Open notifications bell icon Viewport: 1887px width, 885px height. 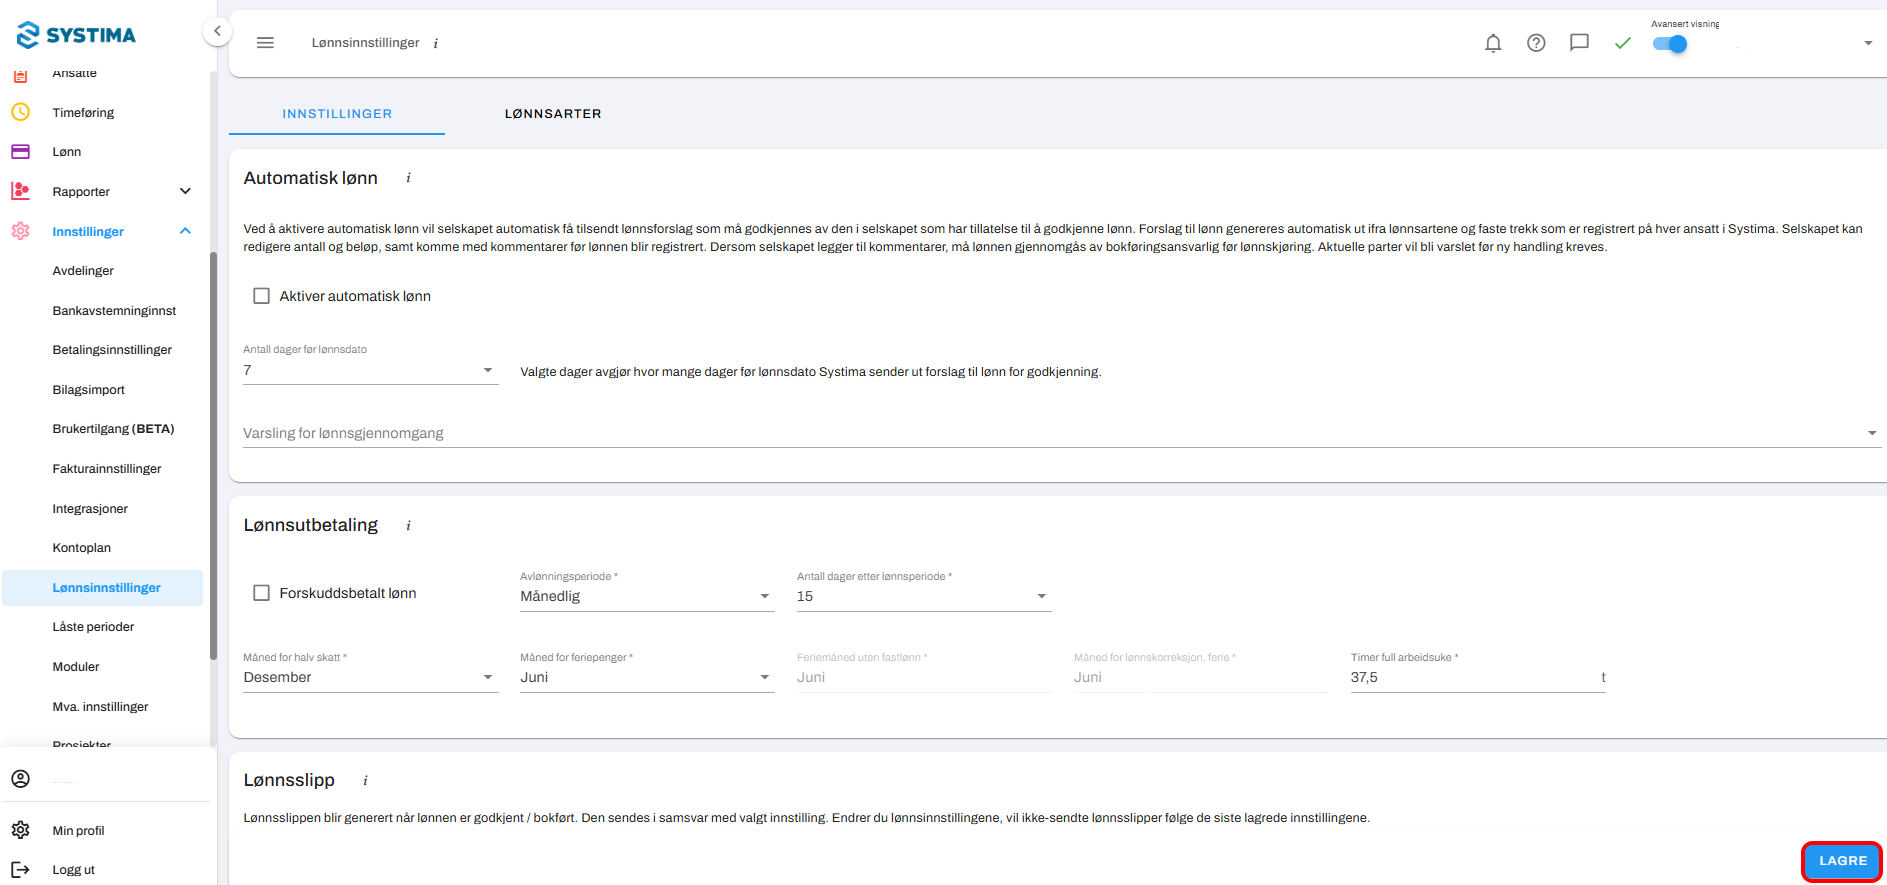point(1493,43)
